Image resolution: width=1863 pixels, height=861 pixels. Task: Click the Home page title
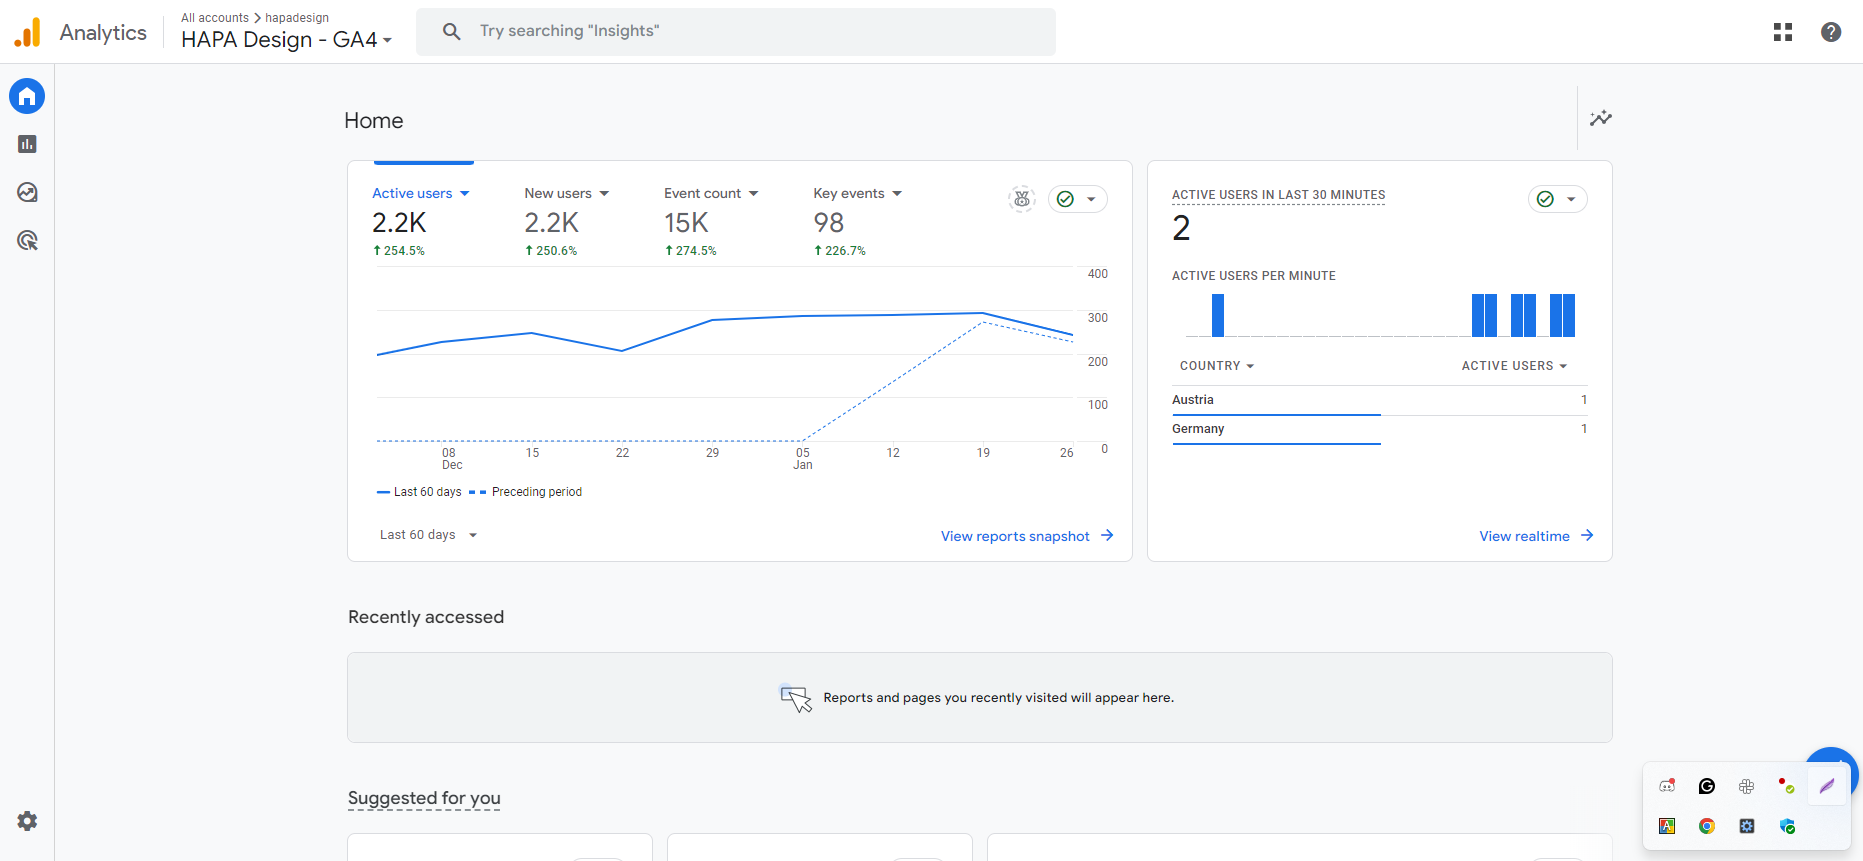(x=374, y=121)
